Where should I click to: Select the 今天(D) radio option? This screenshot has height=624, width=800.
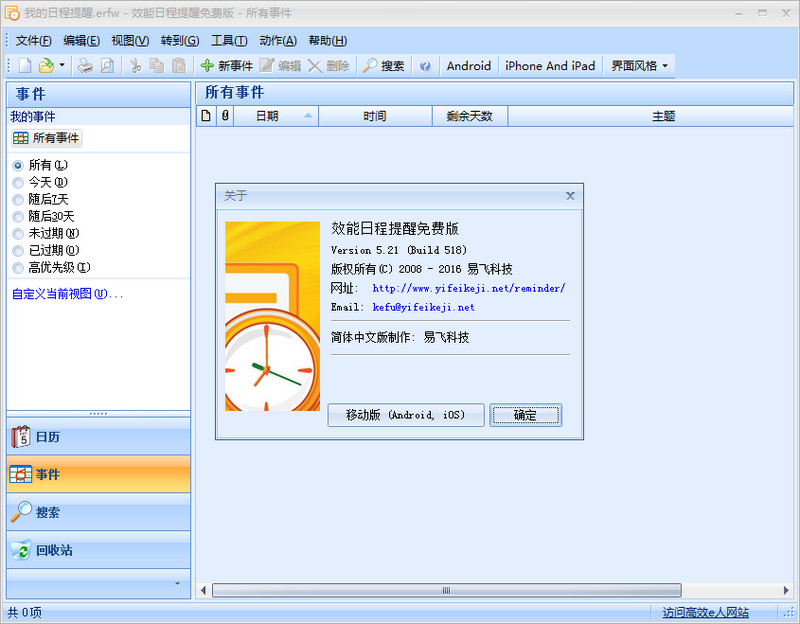(x=40, y=182)
